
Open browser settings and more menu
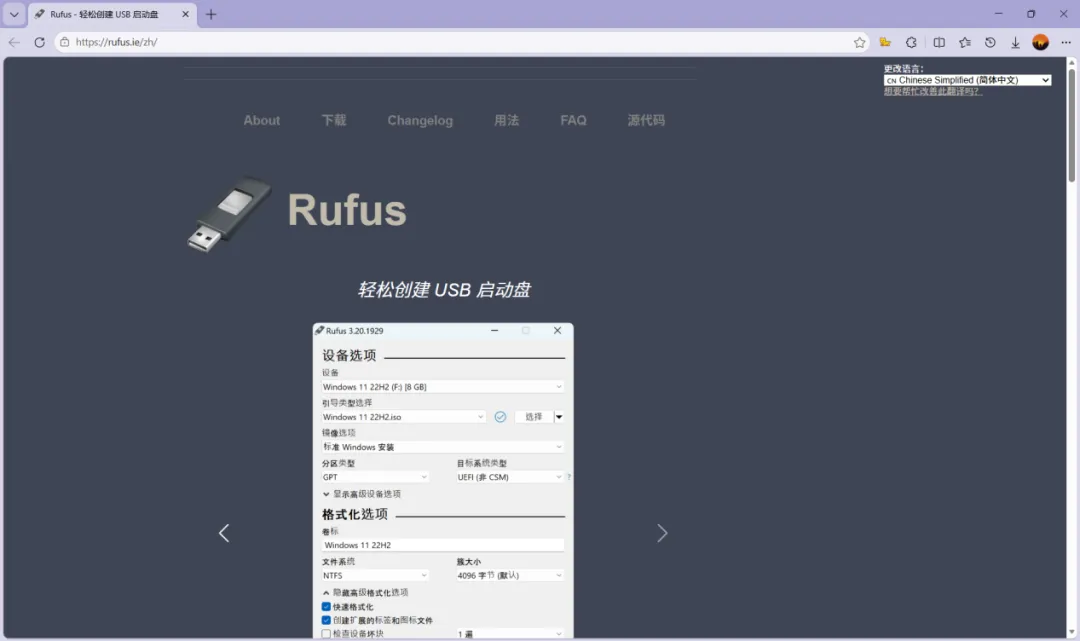[x=1066, y=42]
